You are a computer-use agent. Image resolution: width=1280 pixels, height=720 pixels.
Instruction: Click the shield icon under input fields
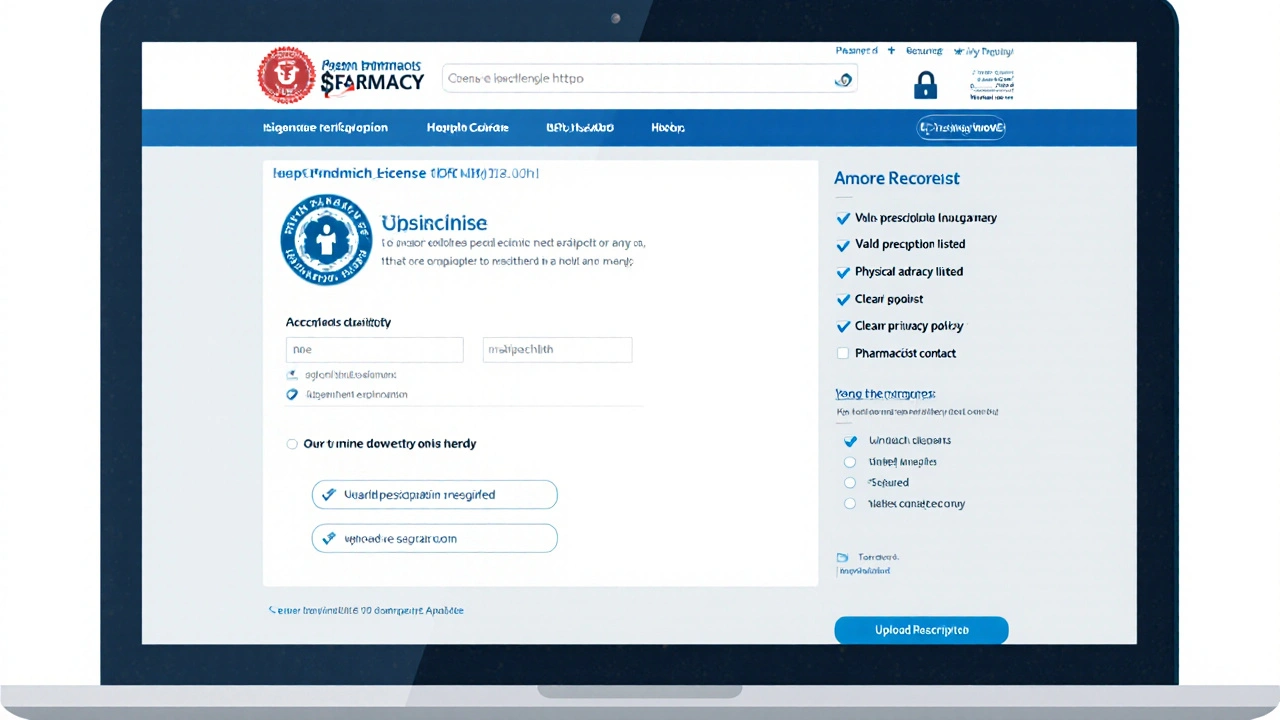(x=292, y=395)
